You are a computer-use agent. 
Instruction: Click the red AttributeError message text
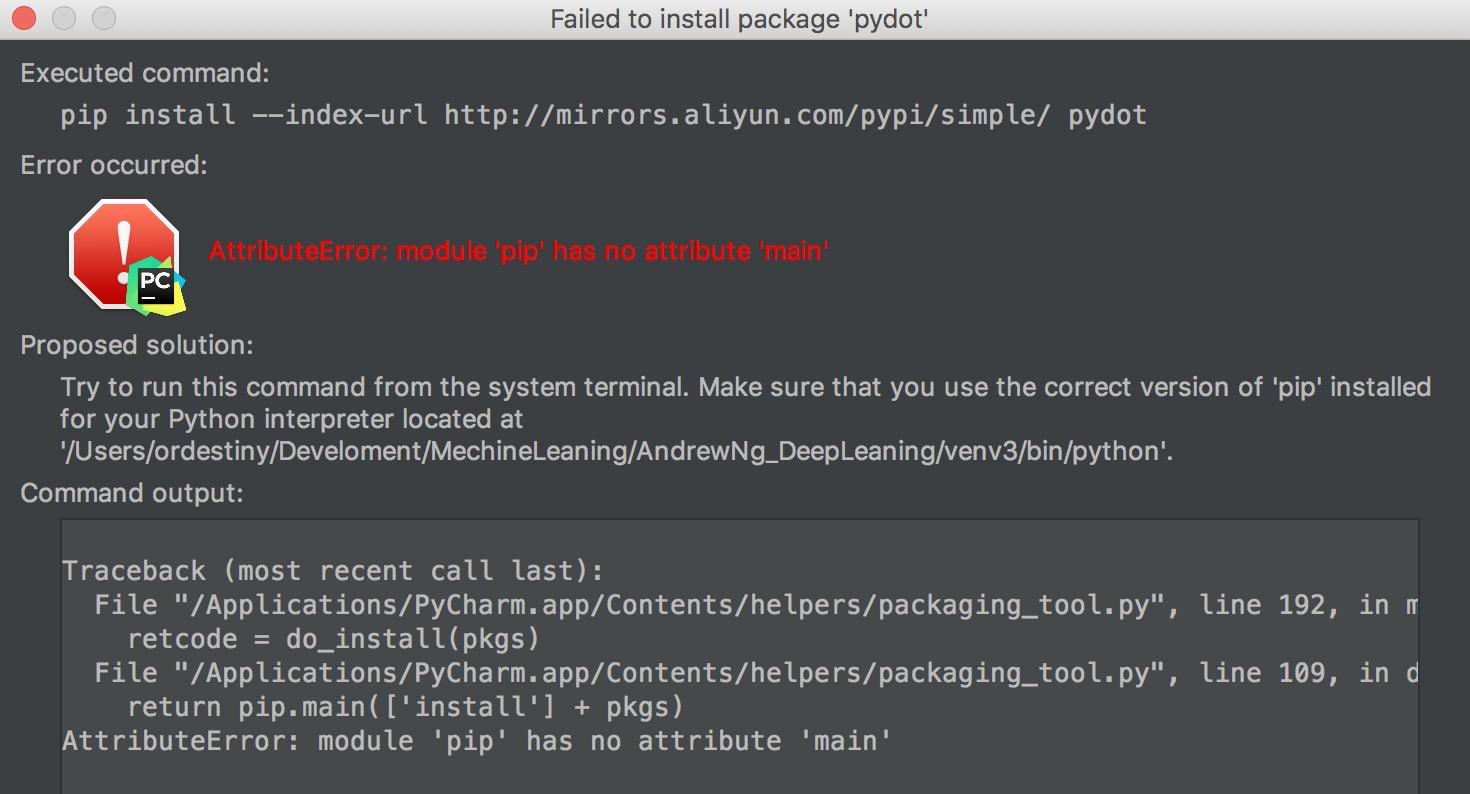pyautogui.click(x=519, y=250)
